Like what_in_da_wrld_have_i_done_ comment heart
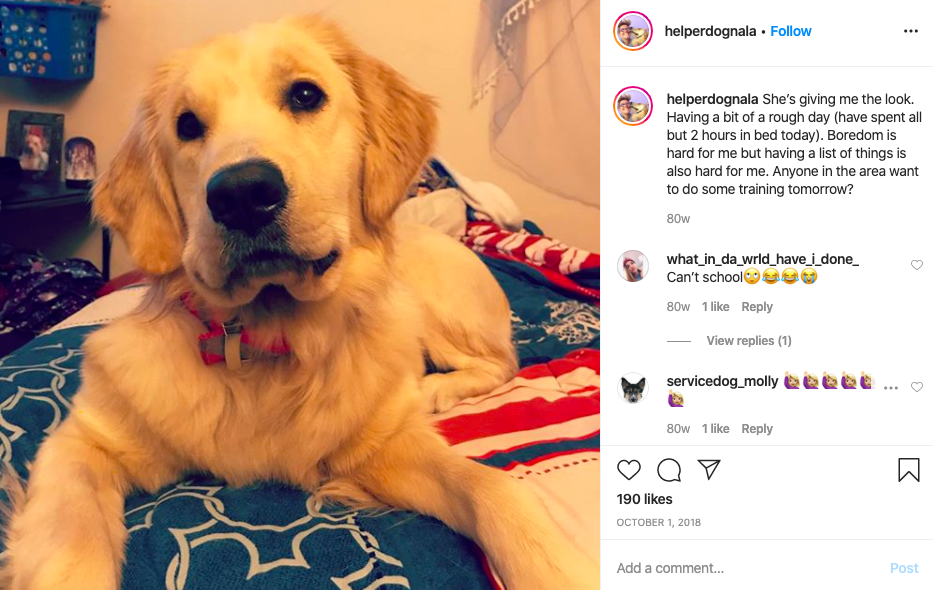Screen dimensions: 933x590 tap(917, 265)
